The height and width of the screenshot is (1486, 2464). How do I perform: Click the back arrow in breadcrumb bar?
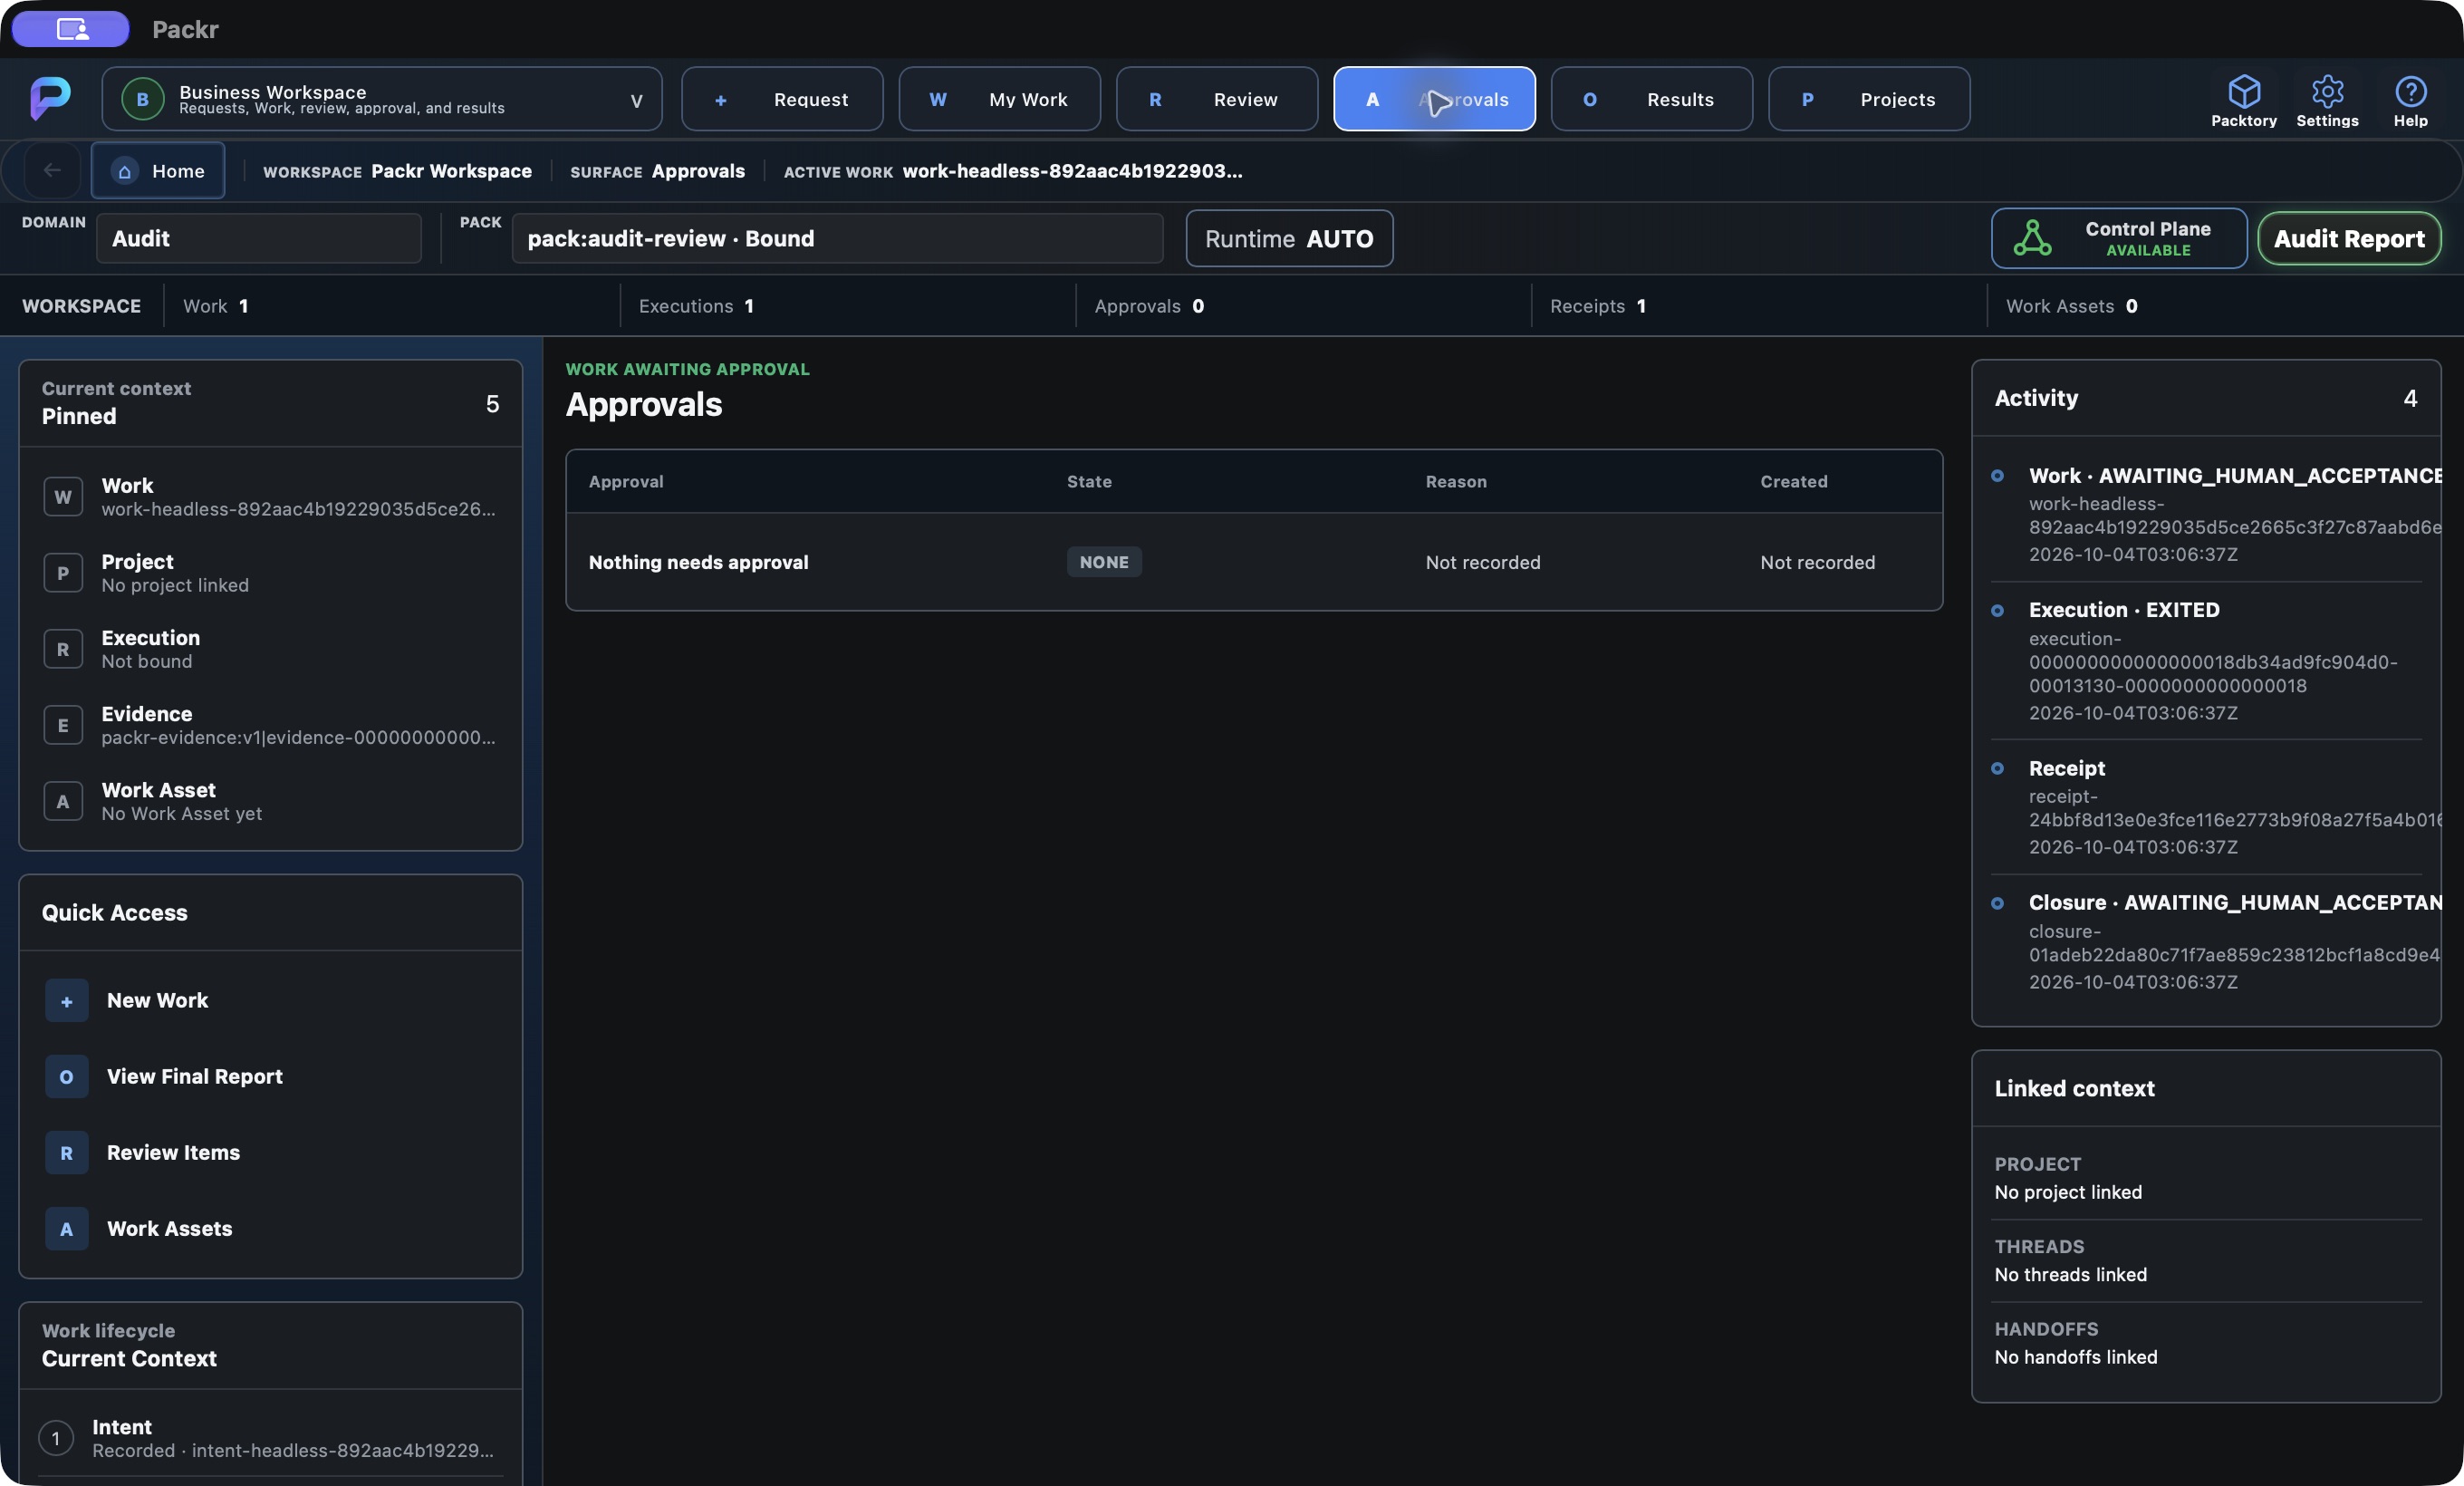tap(52, 170)
